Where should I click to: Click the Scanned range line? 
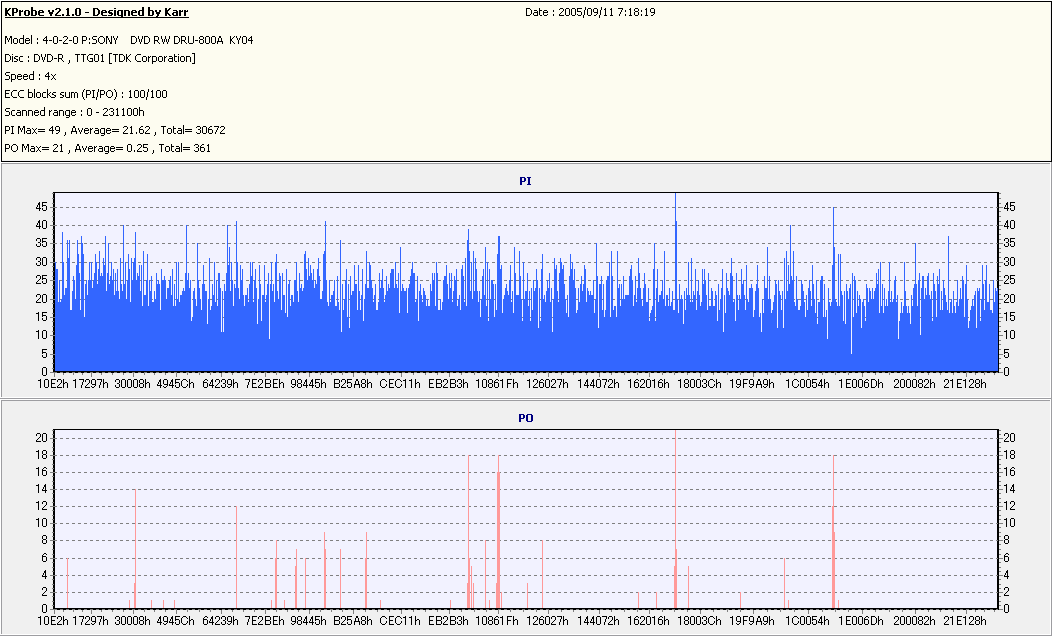[74, 112]
